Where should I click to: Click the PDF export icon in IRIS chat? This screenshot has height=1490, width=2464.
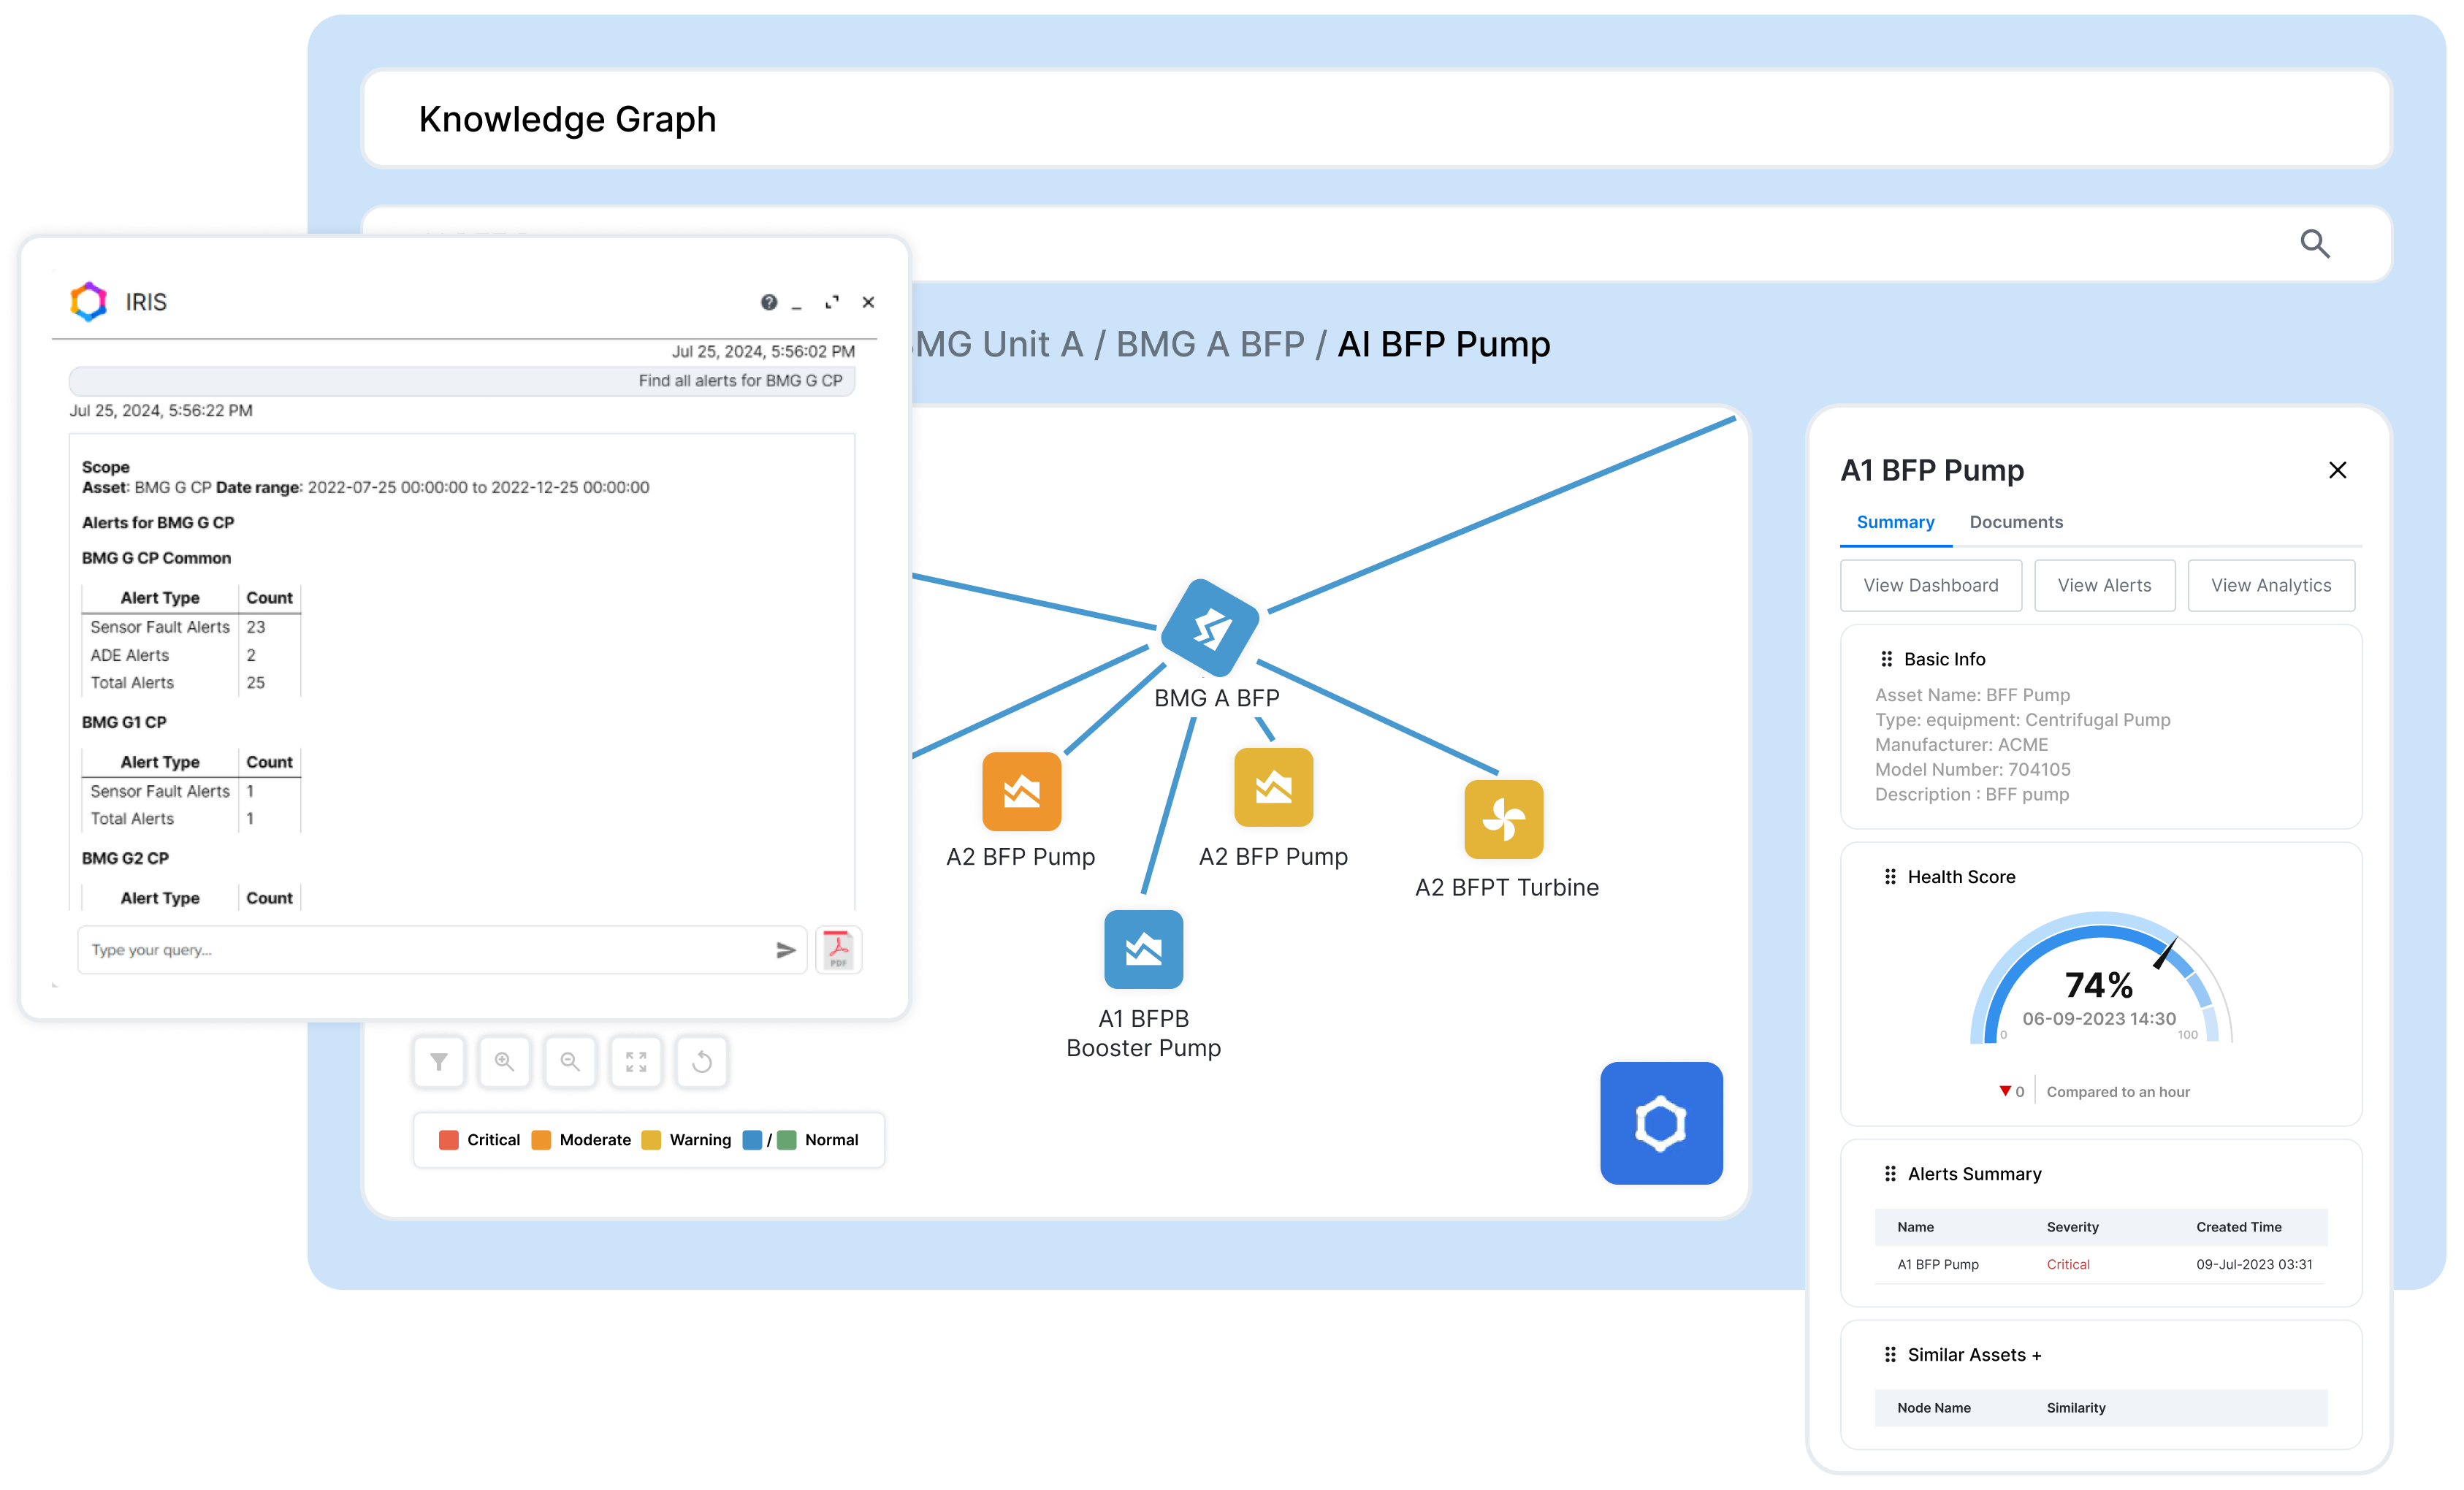coord(839,950)
